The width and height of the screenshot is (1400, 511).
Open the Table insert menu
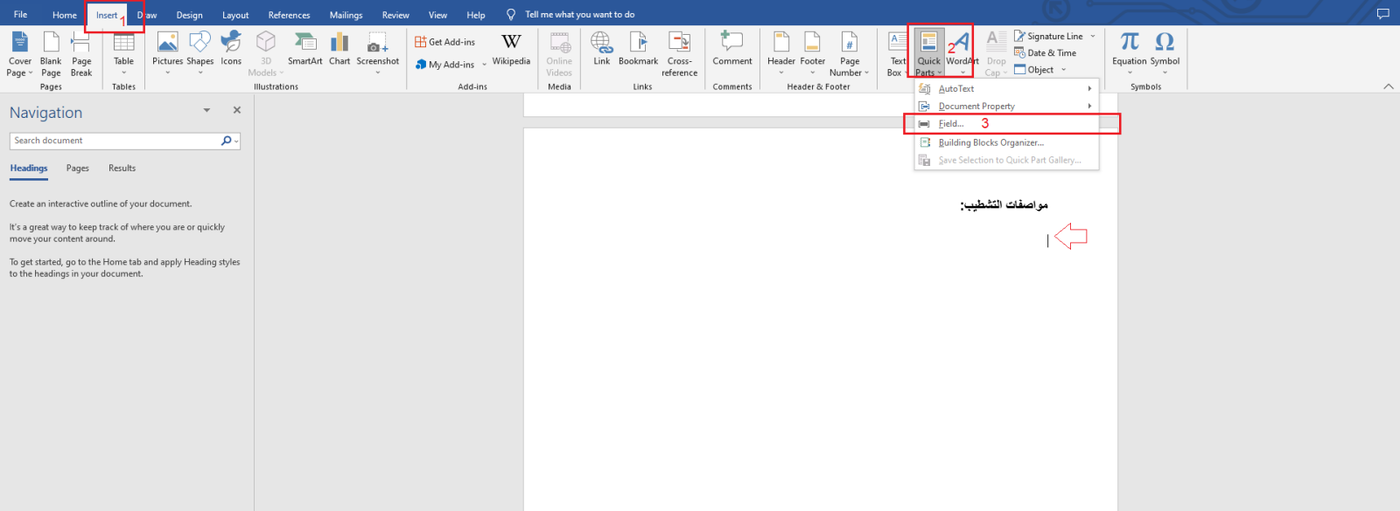click(124, 54)
